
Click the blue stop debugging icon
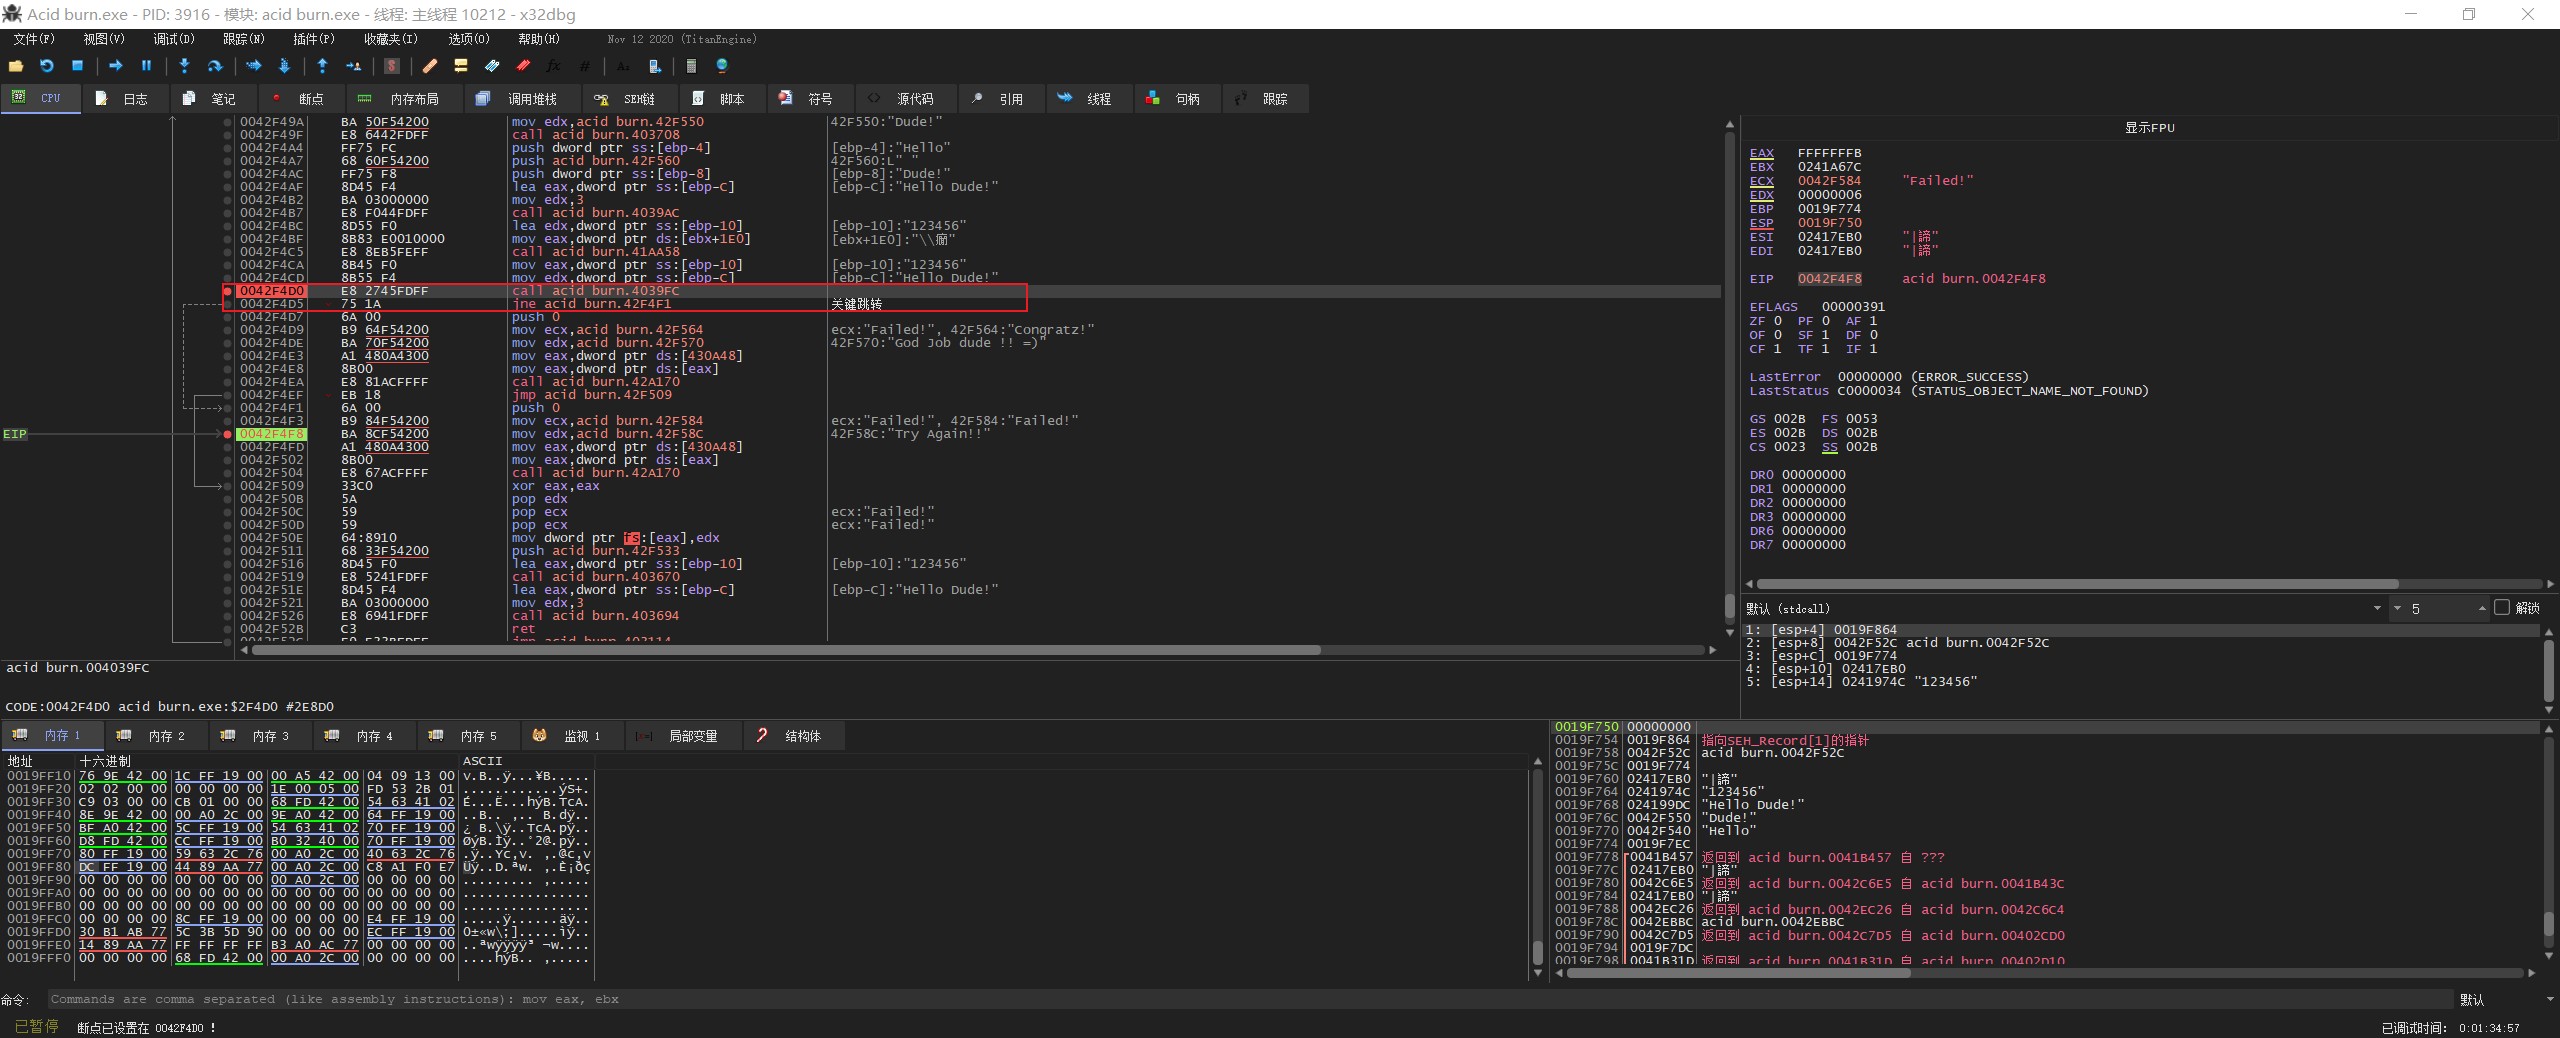(77, 66)
